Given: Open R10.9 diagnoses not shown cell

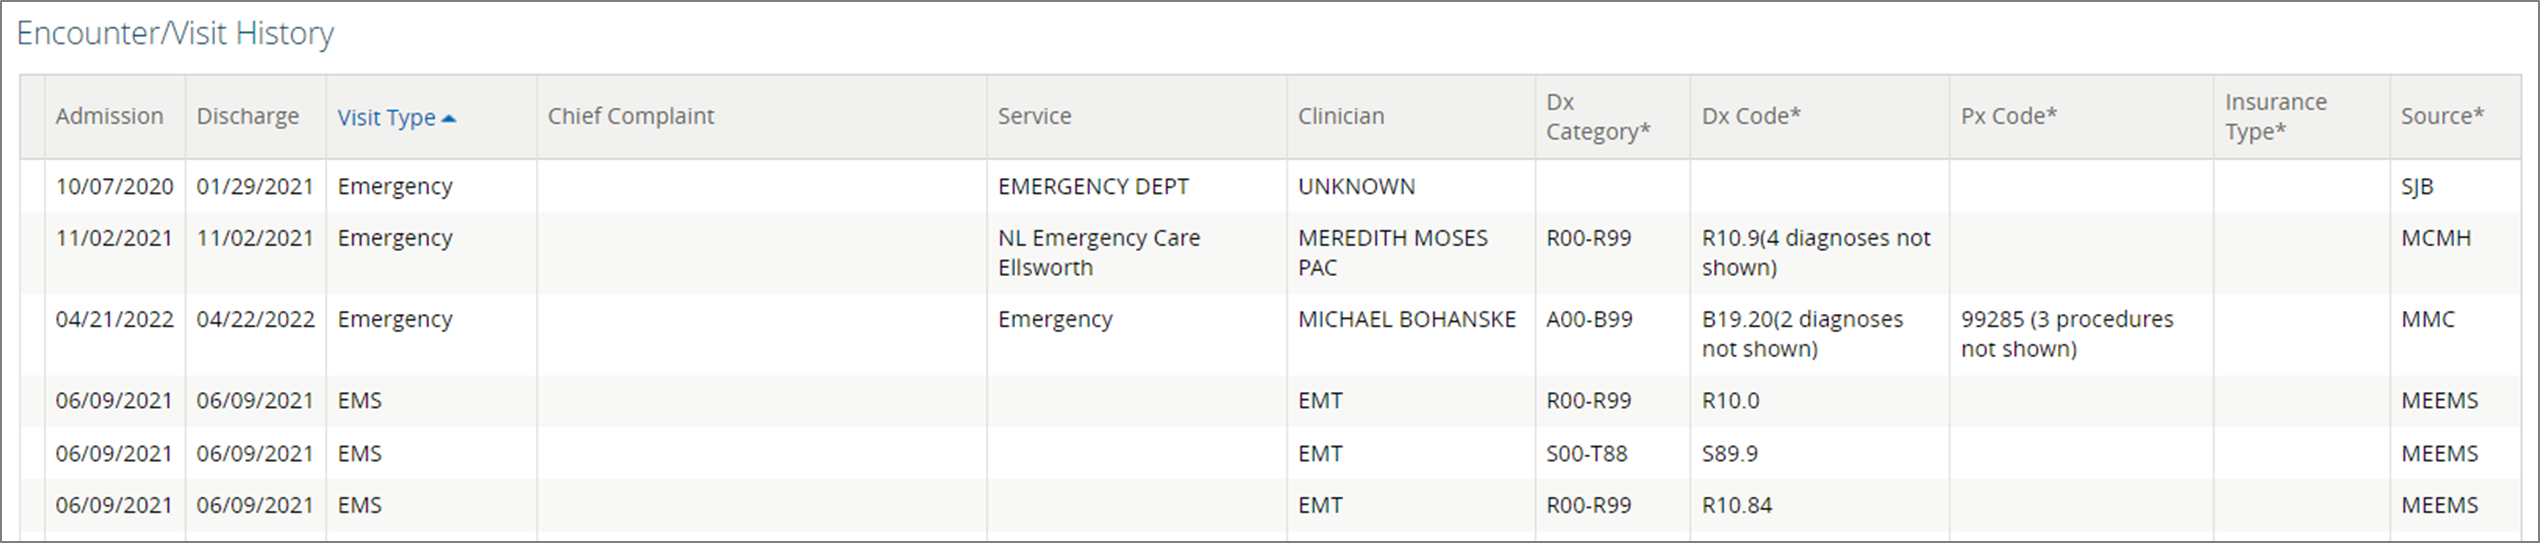Looking at the screenshot, I should [x=1815, y=252].
